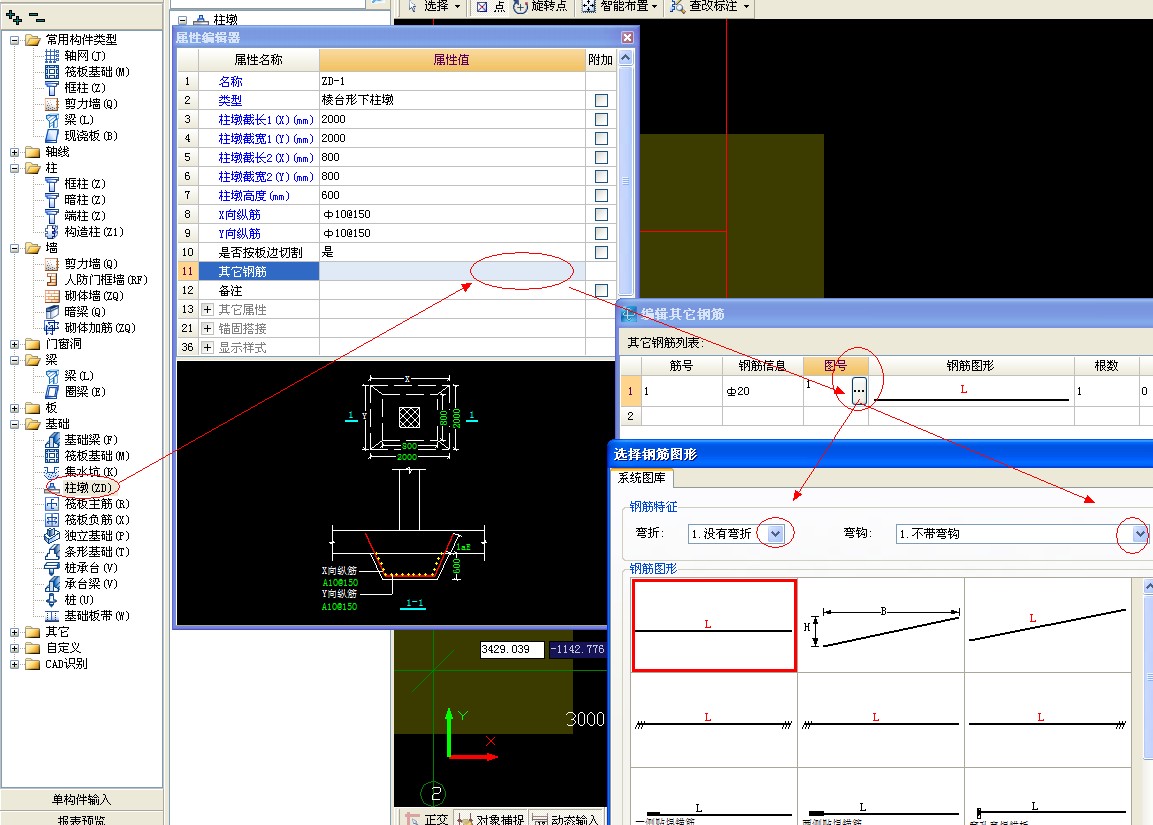
Task: Select the 基础板带(W) icon
Action: [51, 616]
